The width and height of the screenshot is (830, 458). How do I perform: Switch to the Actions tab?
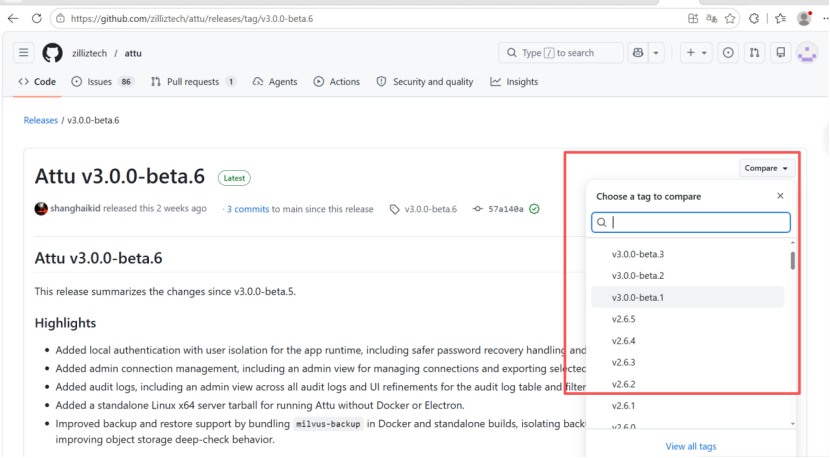(x=337, y=82)
